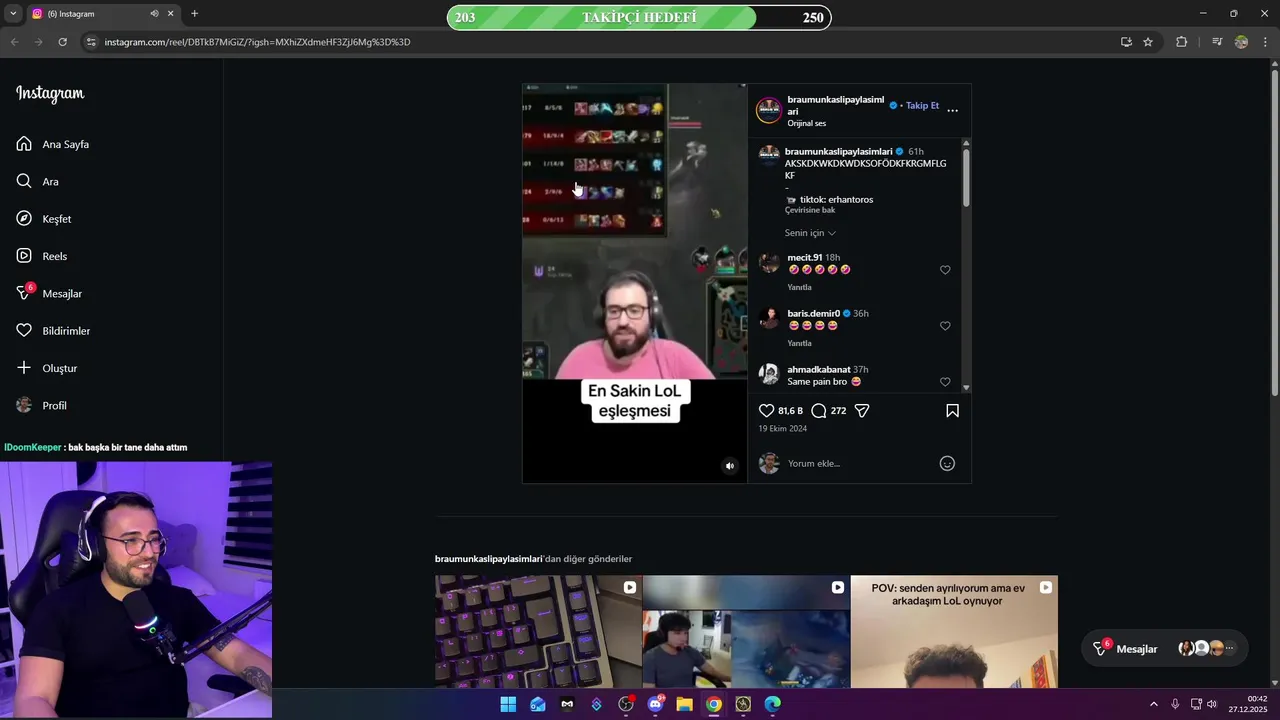Open clock showing 00:42
This screenshot has width=1280, height=720.
[1249, 704]
